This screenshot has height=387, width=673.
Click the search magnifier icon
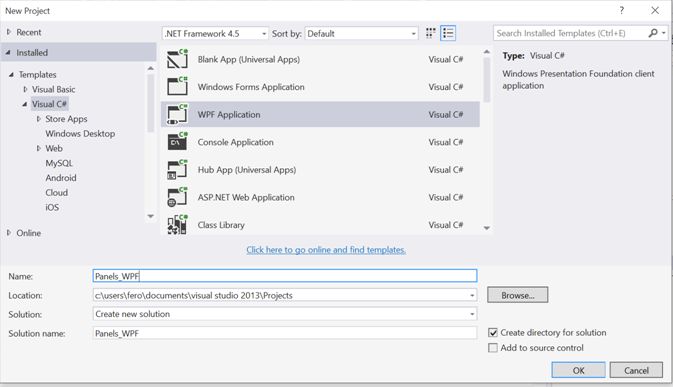tap(653, 33)
